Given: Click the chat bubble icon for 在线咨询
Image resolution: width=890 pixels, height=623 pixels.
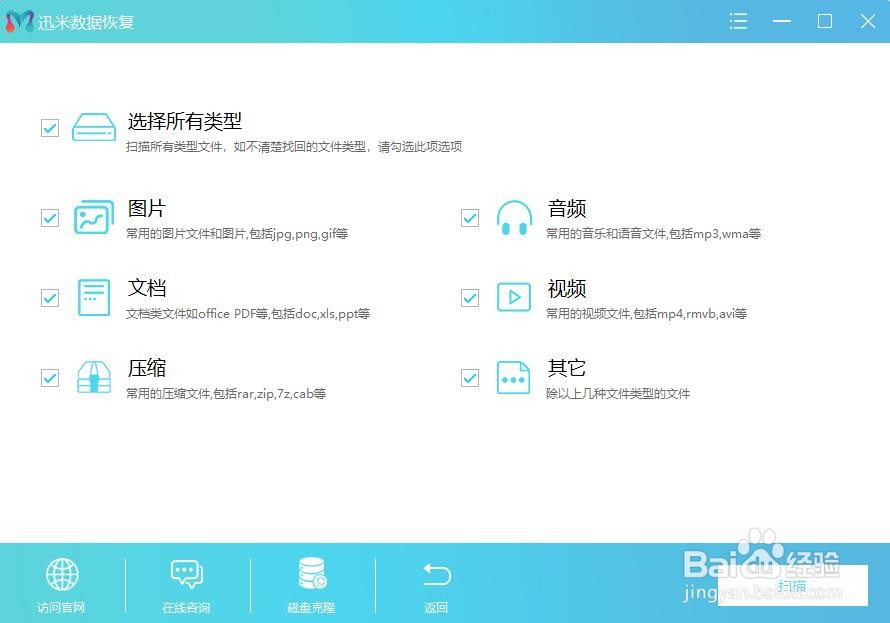Looking at the screenshot, I should (x=186, y=574).
